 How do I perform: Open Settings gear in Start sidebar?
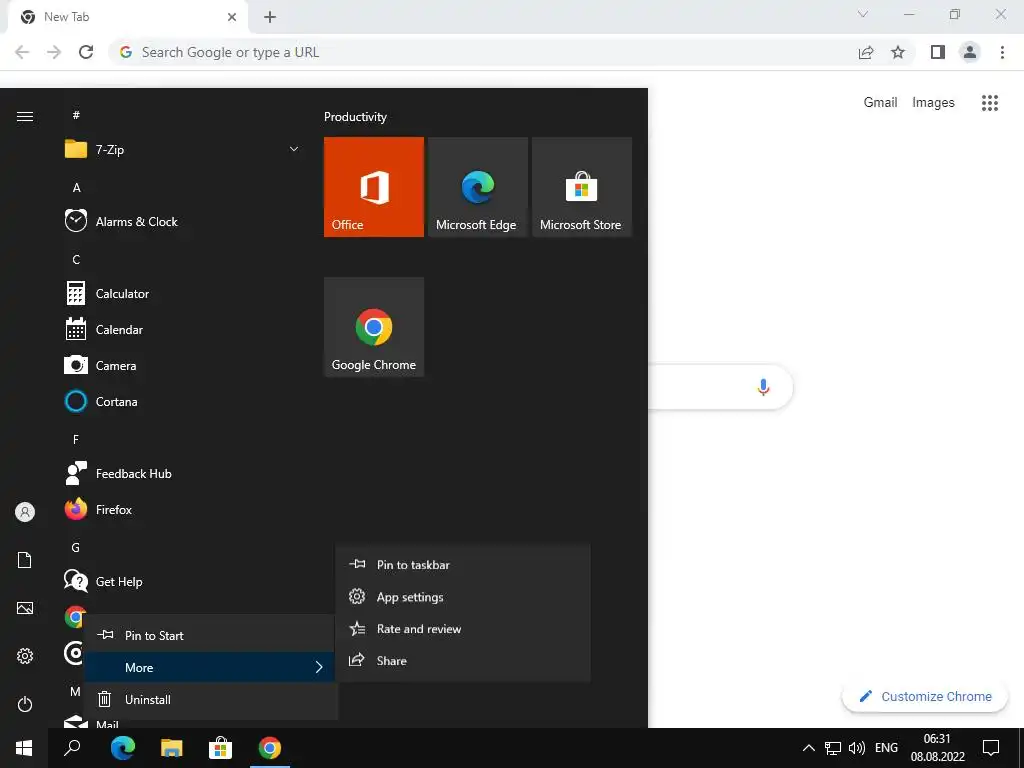coord(25,656)
